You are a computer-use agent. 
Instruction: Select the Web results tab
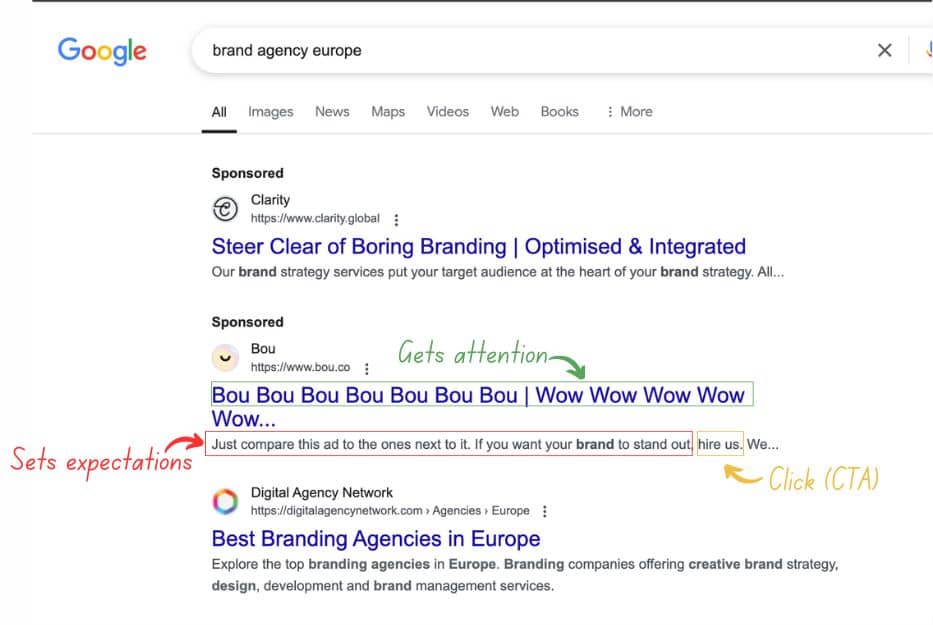(x=505, y=112)
